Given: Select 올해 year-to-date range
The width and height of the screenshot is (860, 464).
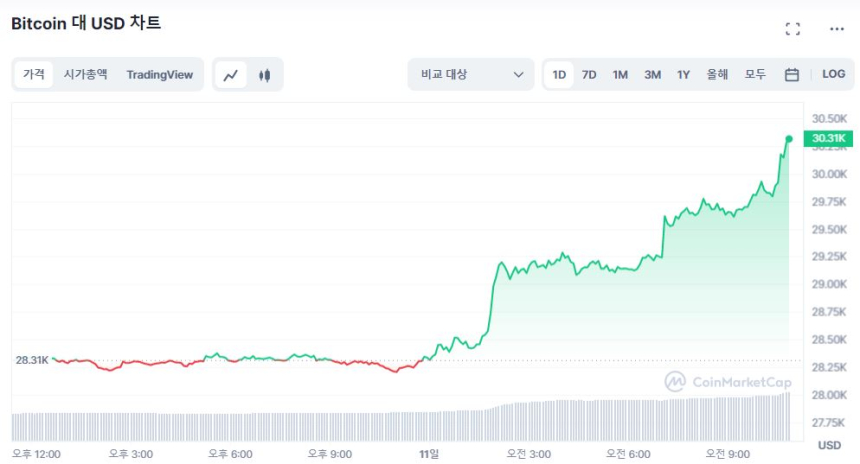Looking at the screenshot, I should [x=717, y=75].
